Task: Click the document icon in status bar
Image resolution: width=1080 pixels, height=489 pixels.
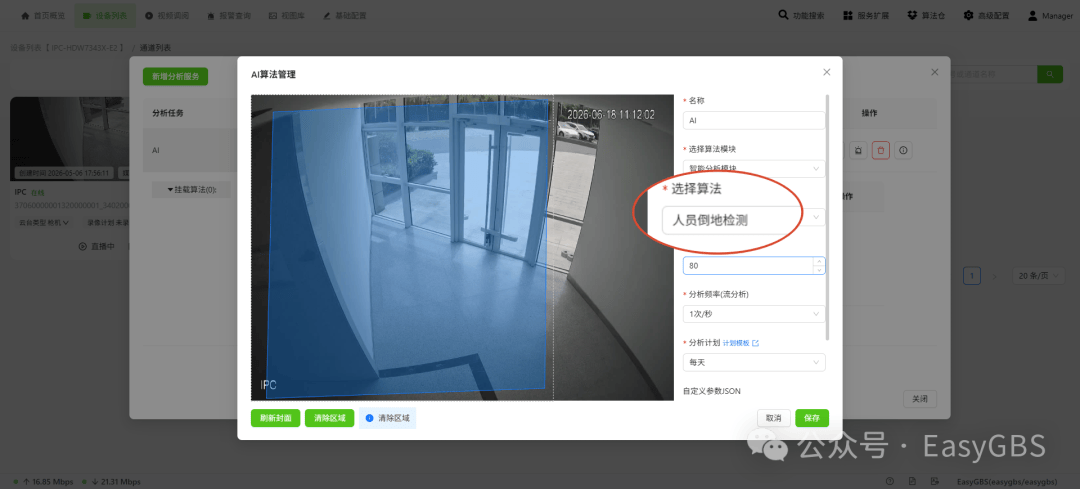Action: 912,481
